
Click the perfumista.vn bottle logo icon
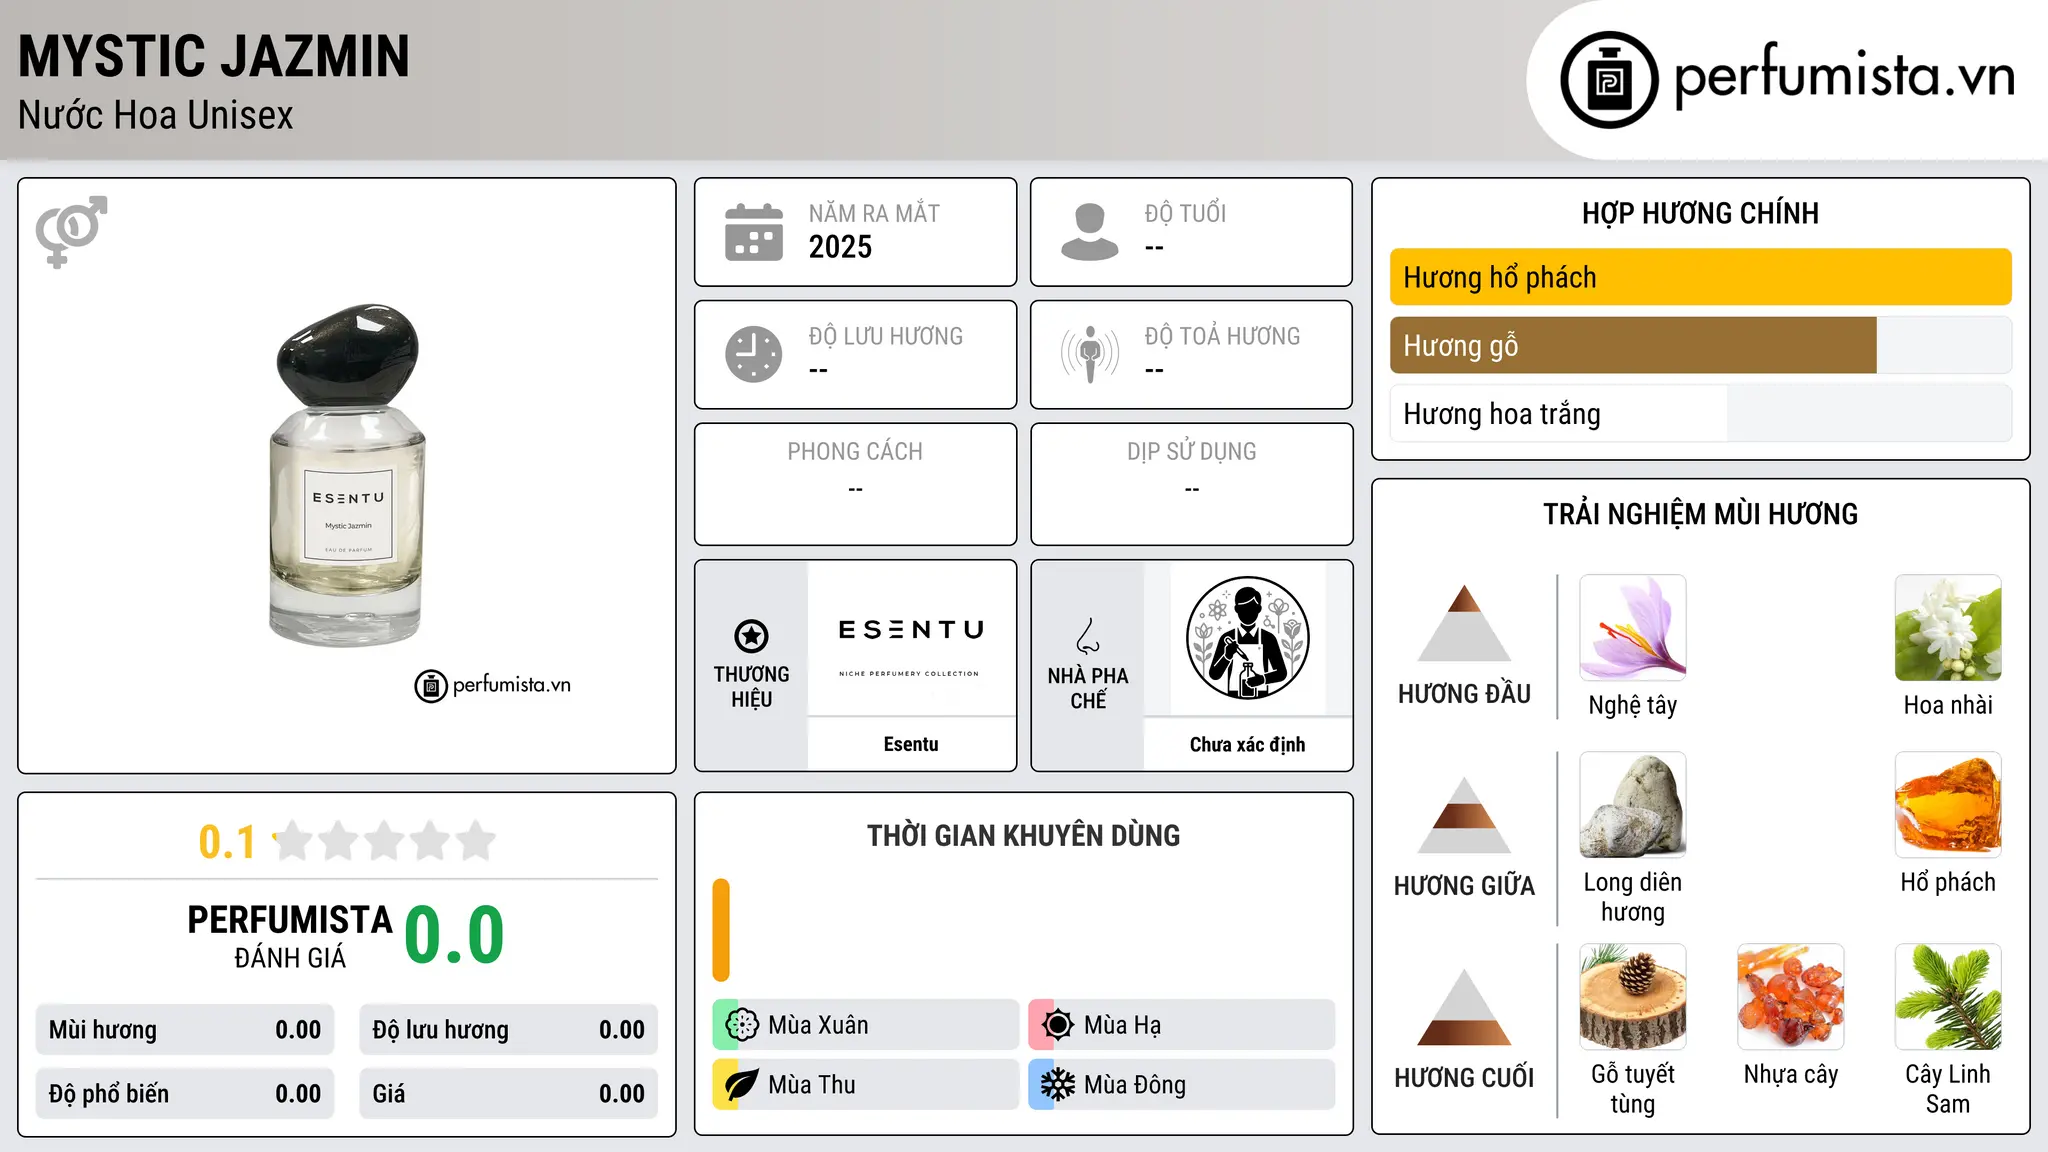(x=1609, y=80)
